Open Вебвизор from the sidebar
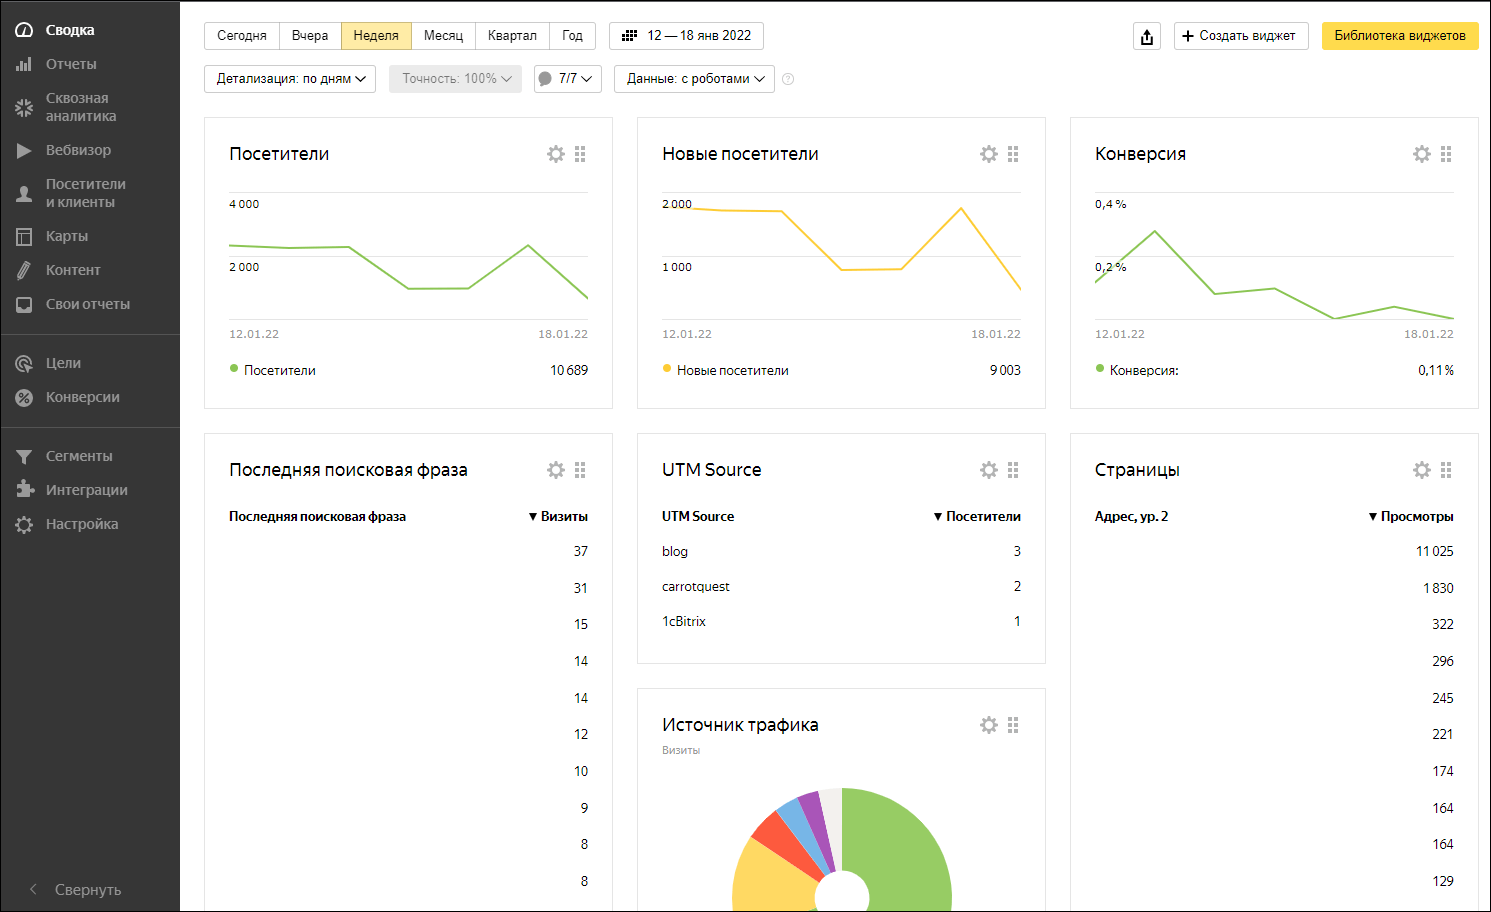 (78, 150)
